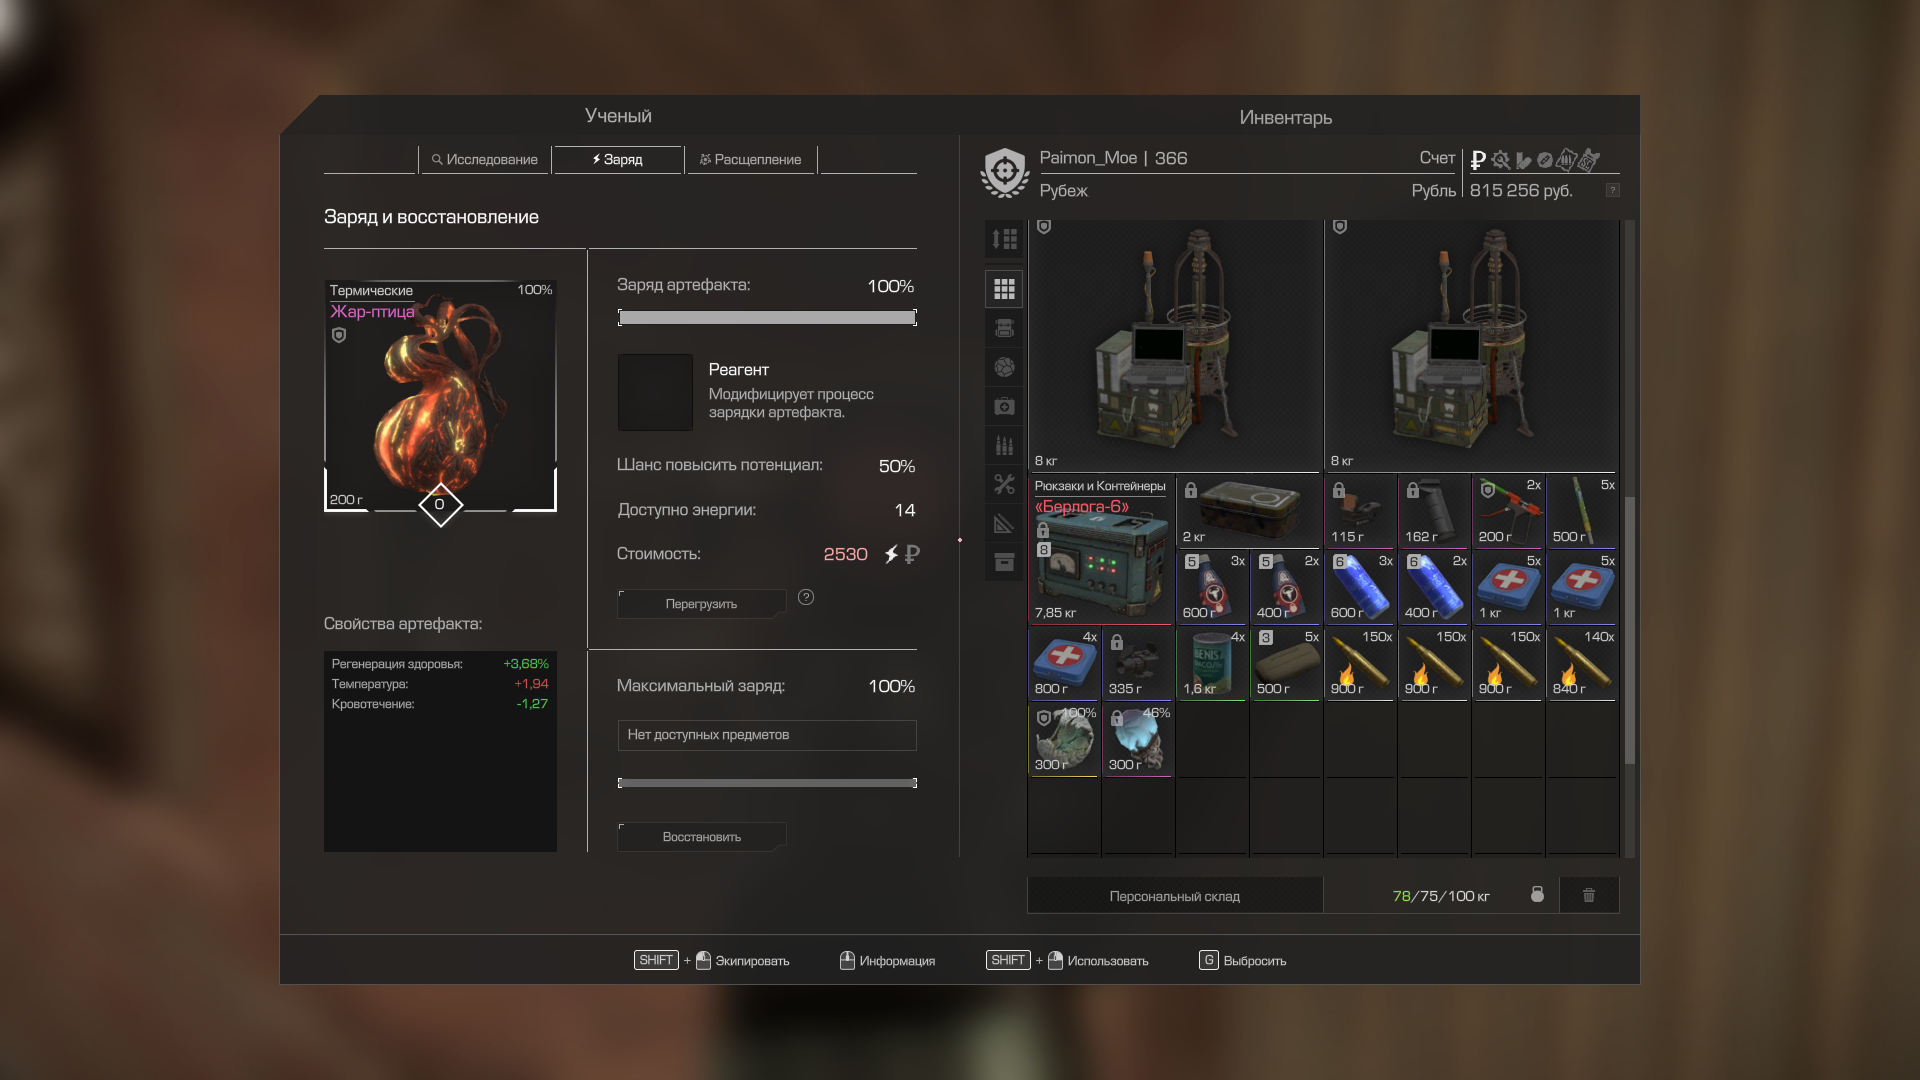Viewport: 1920px width, 1080px height.
Task: Select the 140x 840 г ammo stack
Action: coord(1582,663)
